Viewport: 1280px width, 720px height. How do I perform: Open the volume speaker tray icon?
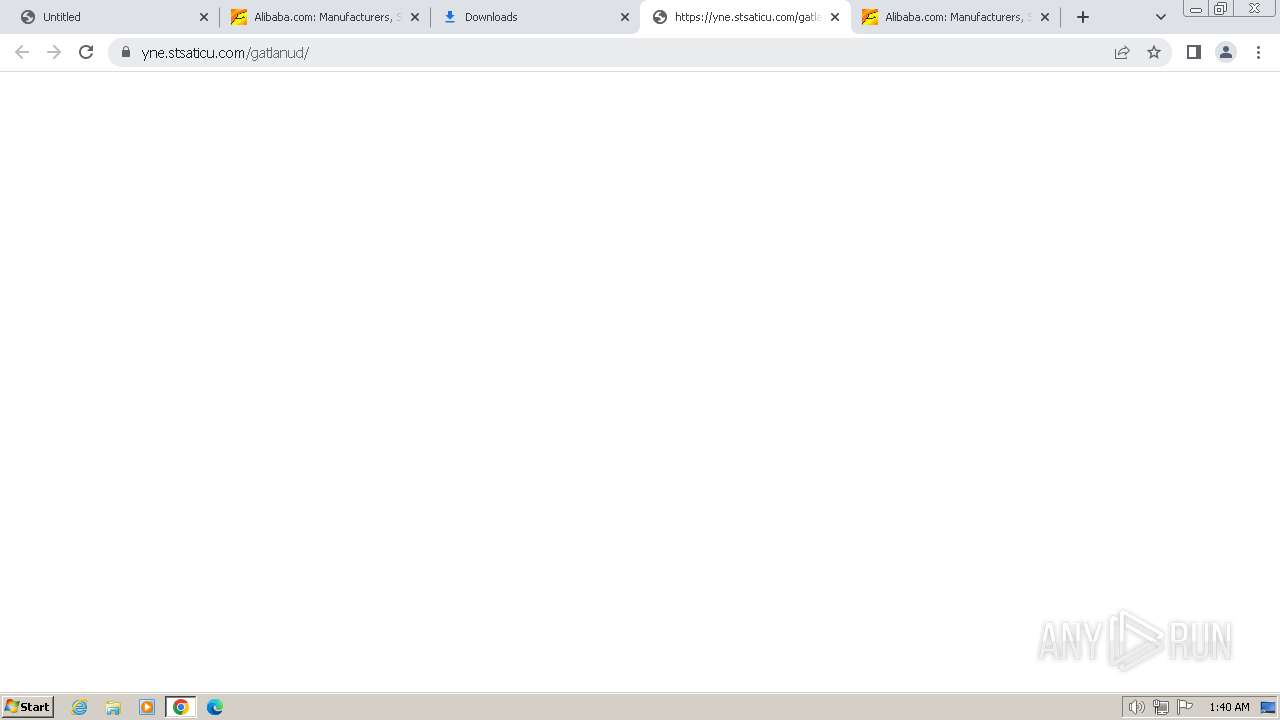pos(1136,707)
